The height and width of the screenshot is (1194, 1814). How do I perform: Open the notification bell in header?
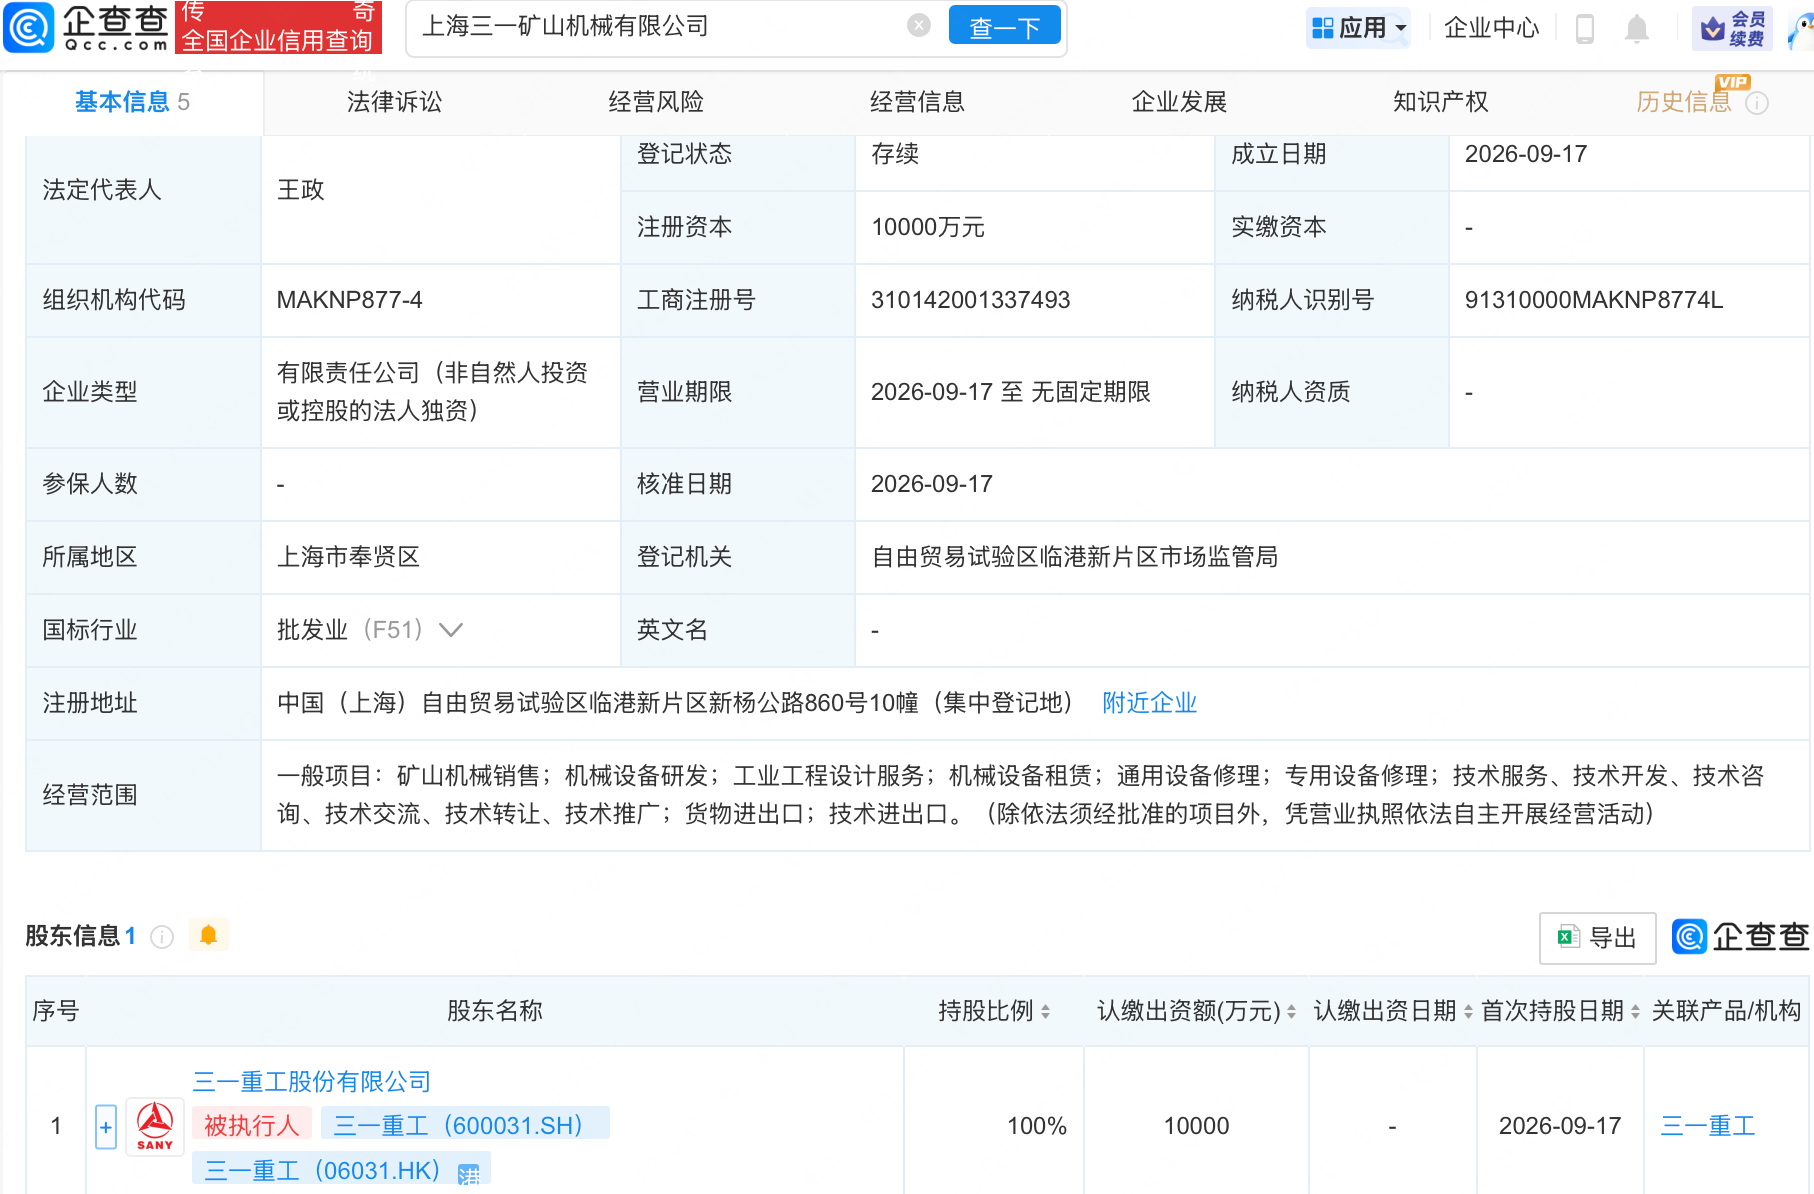coord(1636,28)
